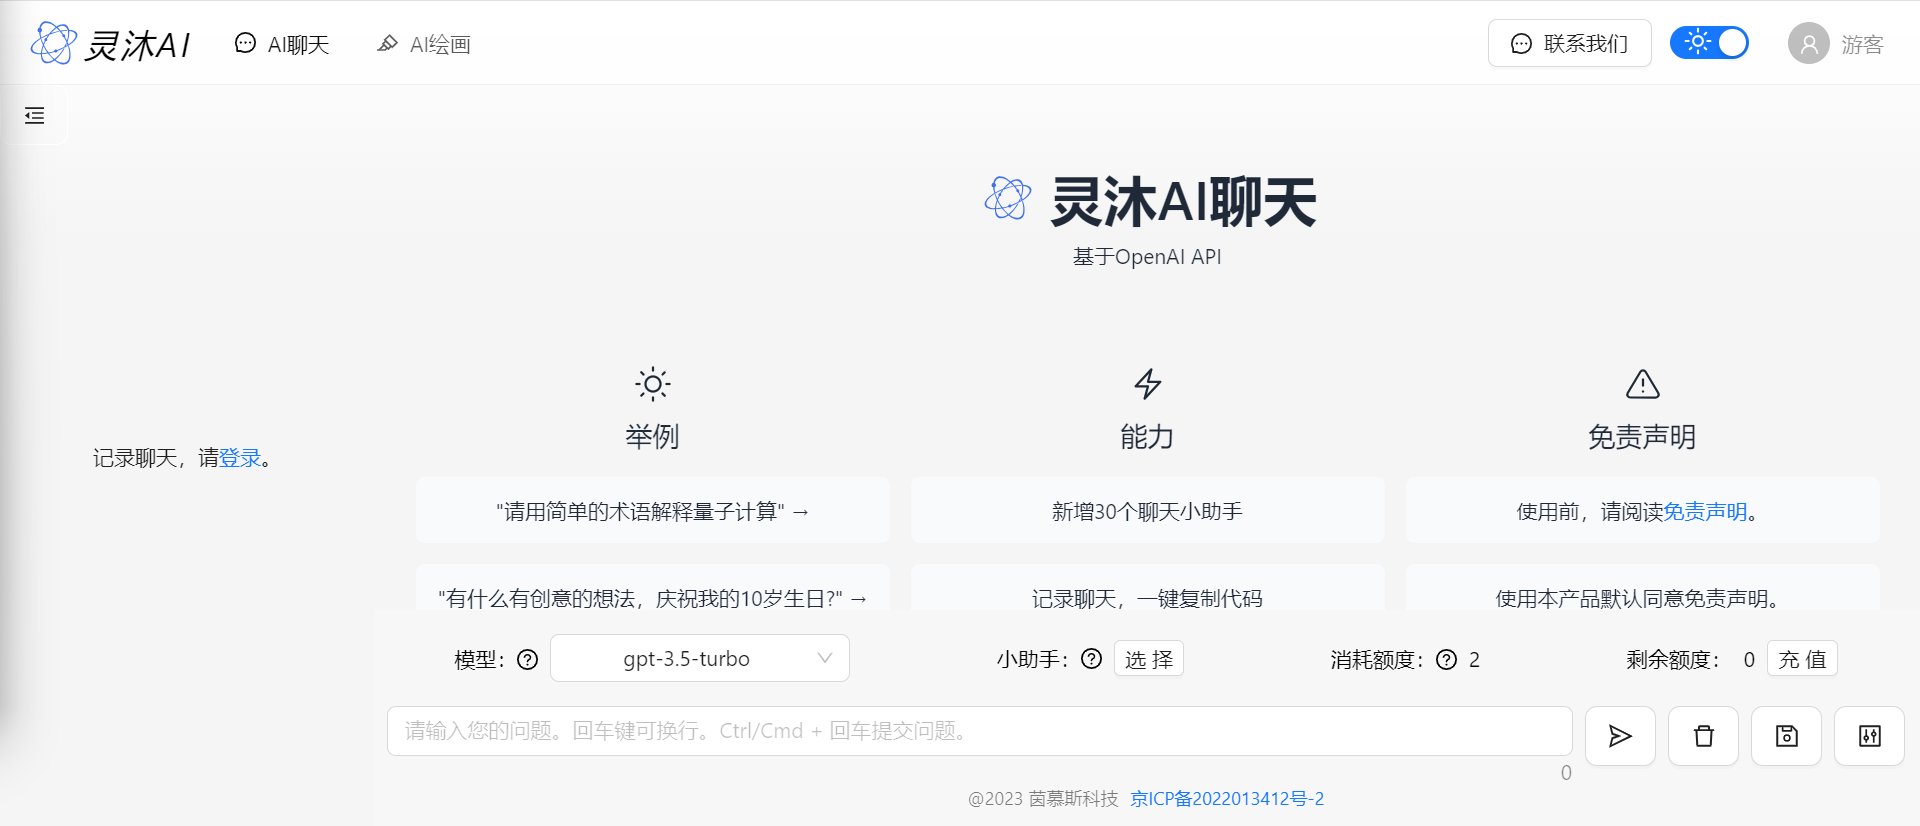The height and width of the screenshot is (826, 1920).
Task: Collapse the sidebar with the menu-fold icon
Action: click(x=35, y=116)
